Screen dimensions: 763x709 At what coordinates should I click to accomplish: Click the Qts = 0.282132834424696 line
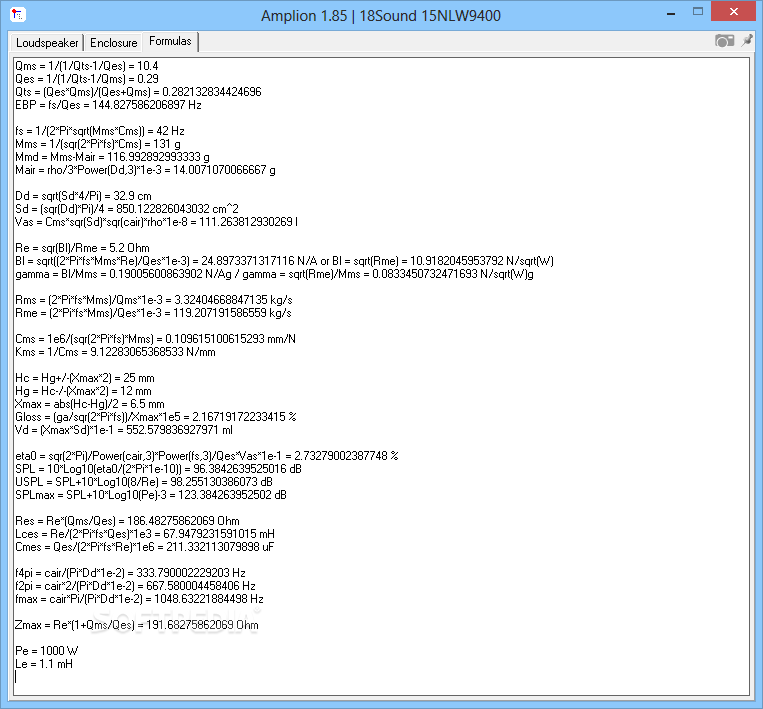click(x=138, y=92)
